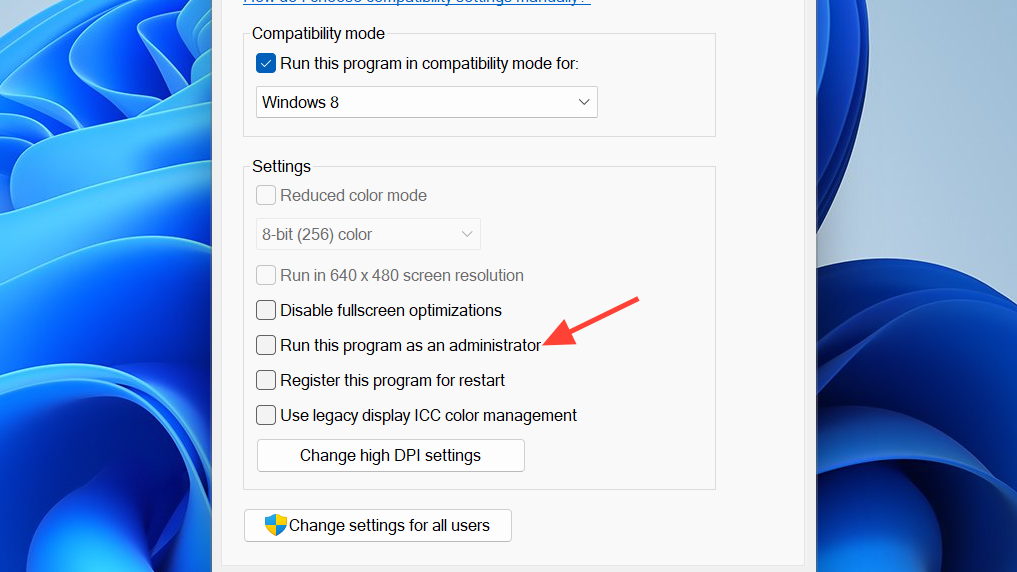Viewport: 1017px width, 572px height.
Task: Click the Run in 640 x 480 checkbox
Action: pyautogui.click(x=266, y=275)
